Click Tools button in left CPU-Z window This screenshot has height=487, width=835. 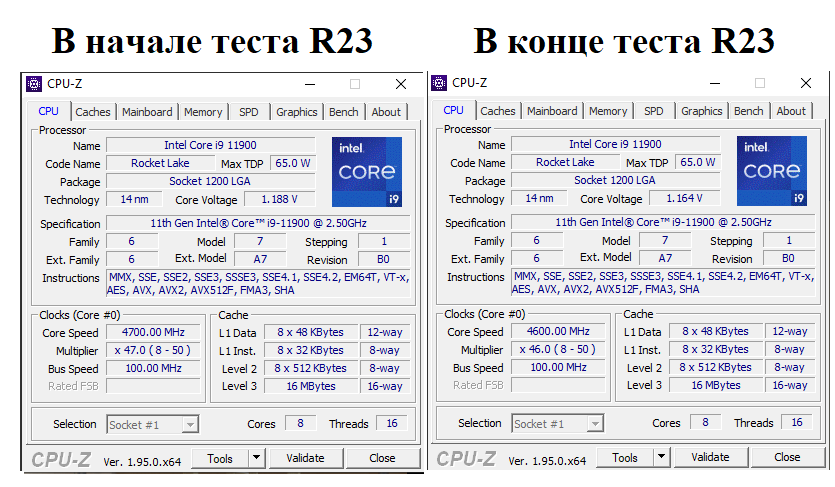220,458
